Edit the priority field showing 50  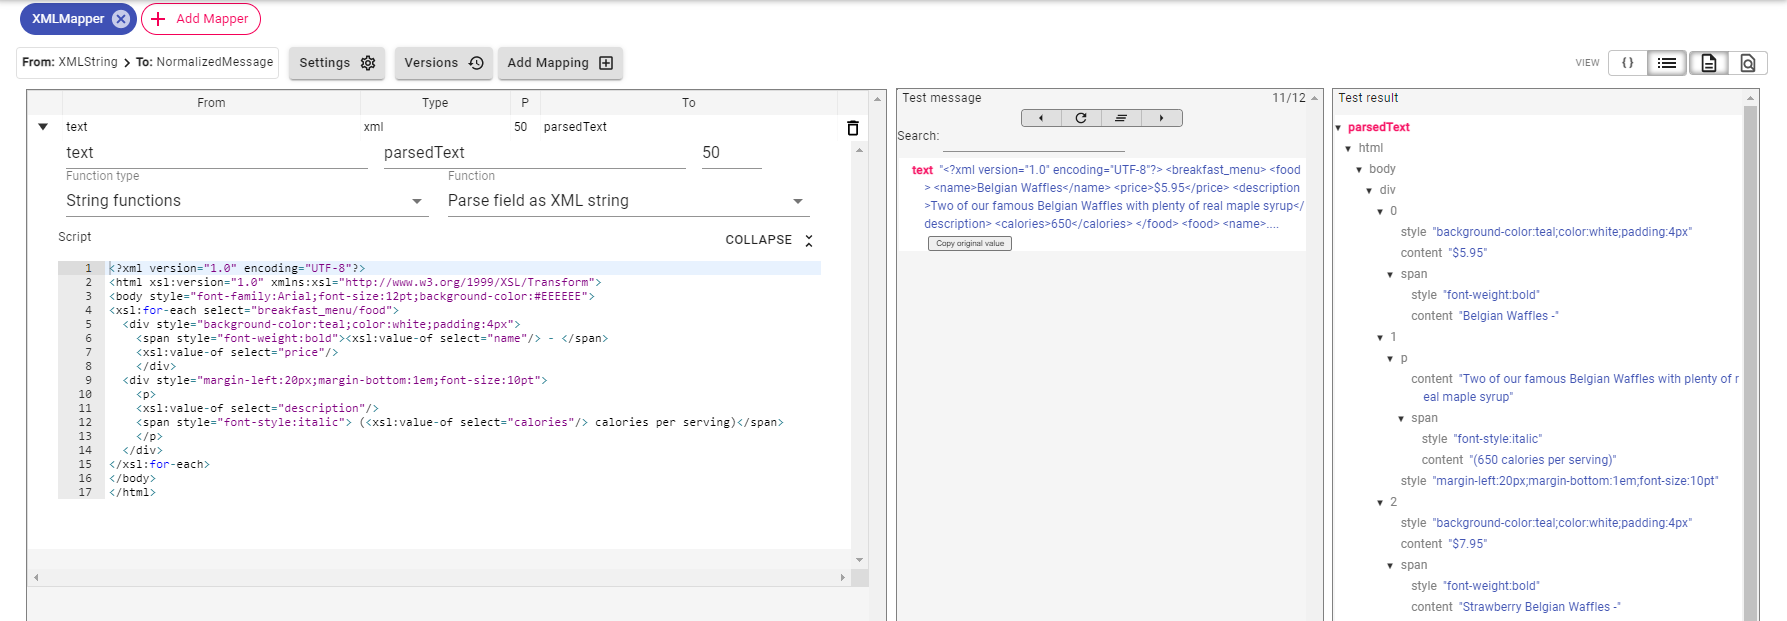[x=732, y=153]
